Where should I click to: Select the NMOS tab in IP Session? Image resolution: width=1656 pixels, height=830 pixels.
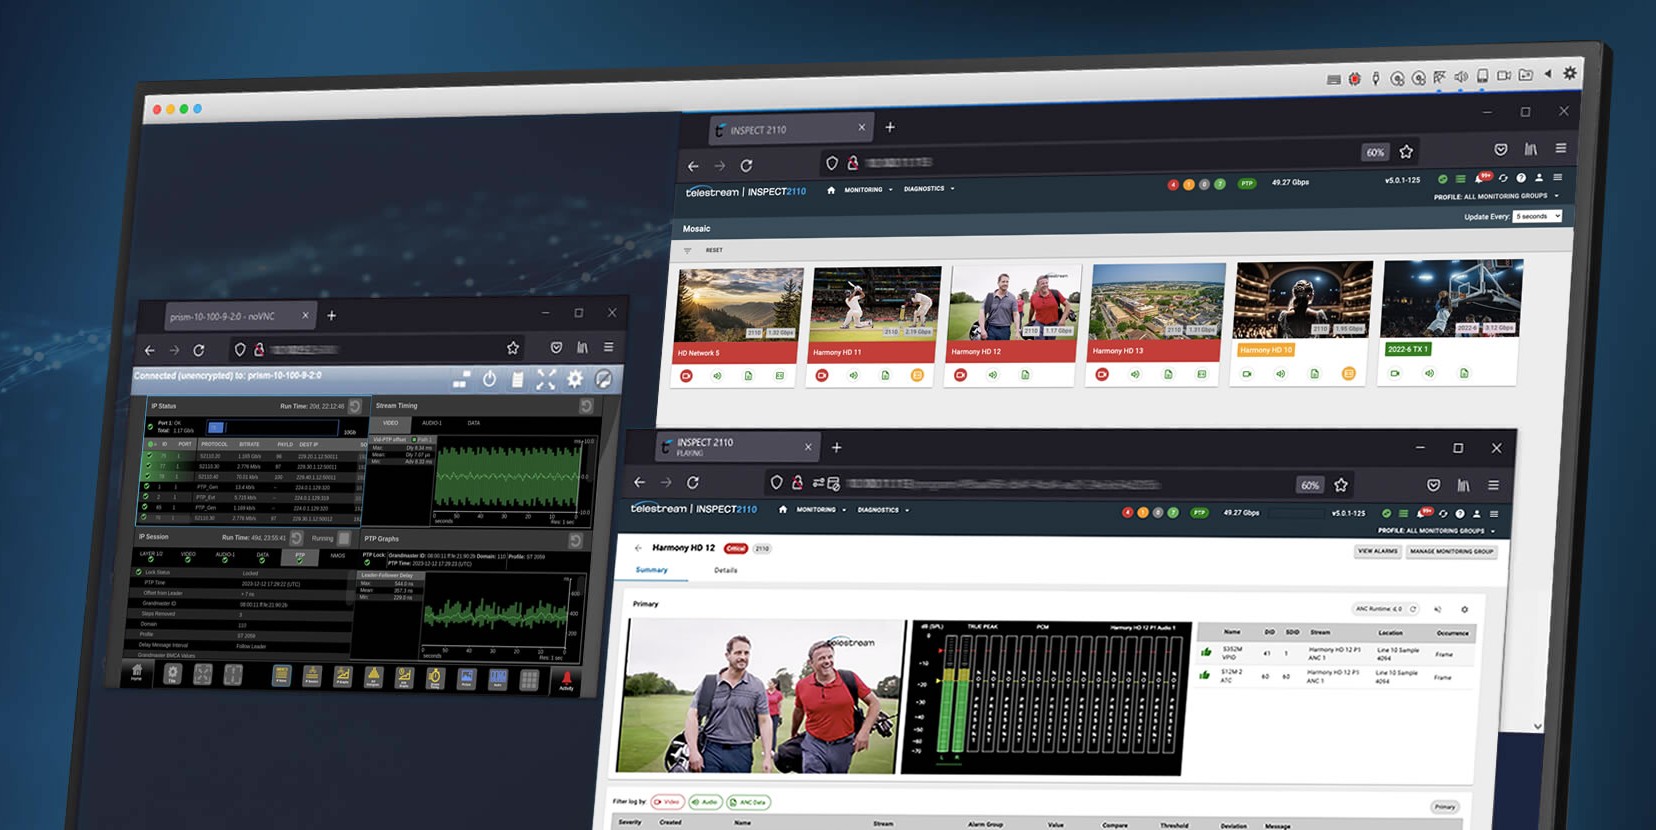[x=338, y=555]
